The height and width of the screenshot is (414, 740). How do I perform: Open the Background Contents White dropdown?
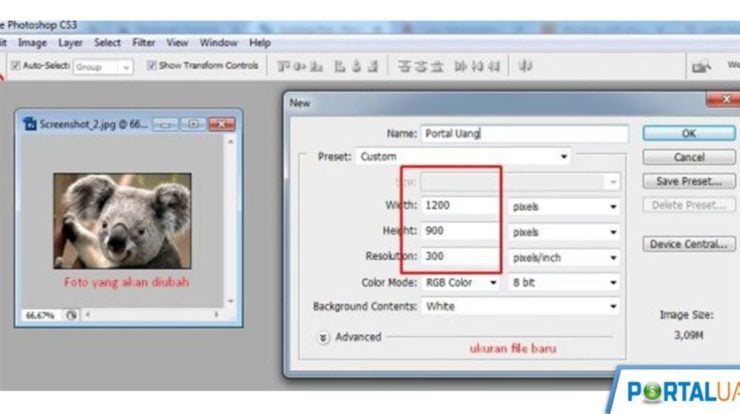pyautogui.click(x=520, y=306)
